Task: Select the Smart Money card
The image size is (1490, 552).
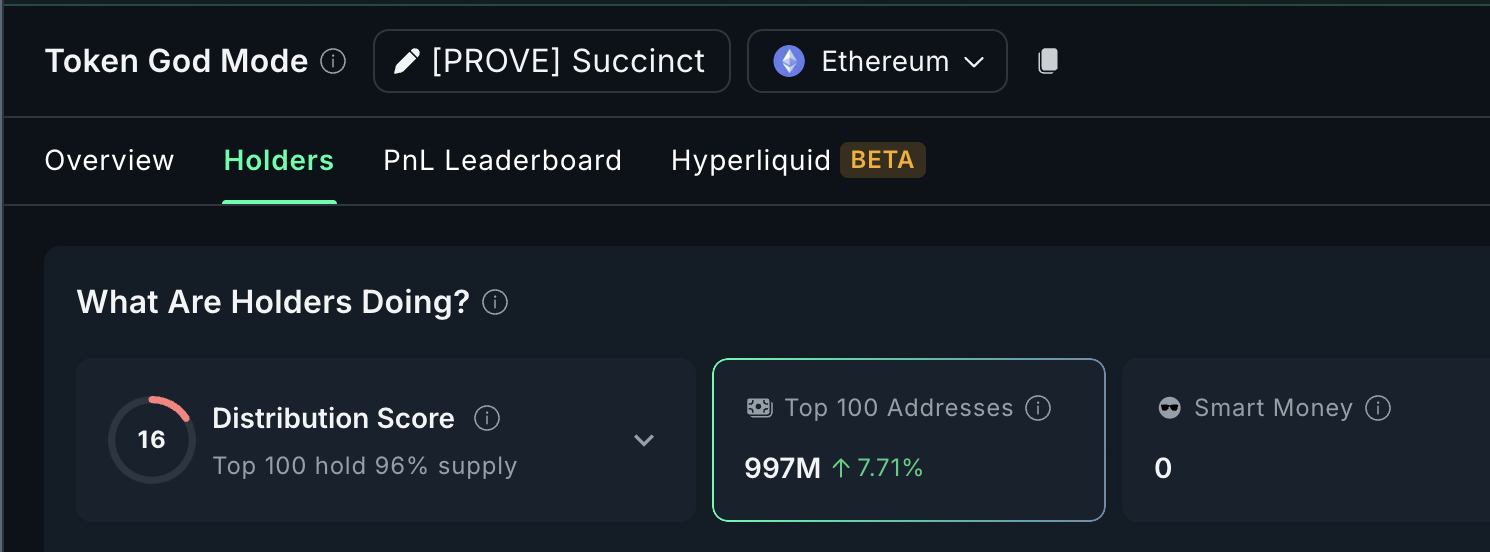Action: [1306, 440]
